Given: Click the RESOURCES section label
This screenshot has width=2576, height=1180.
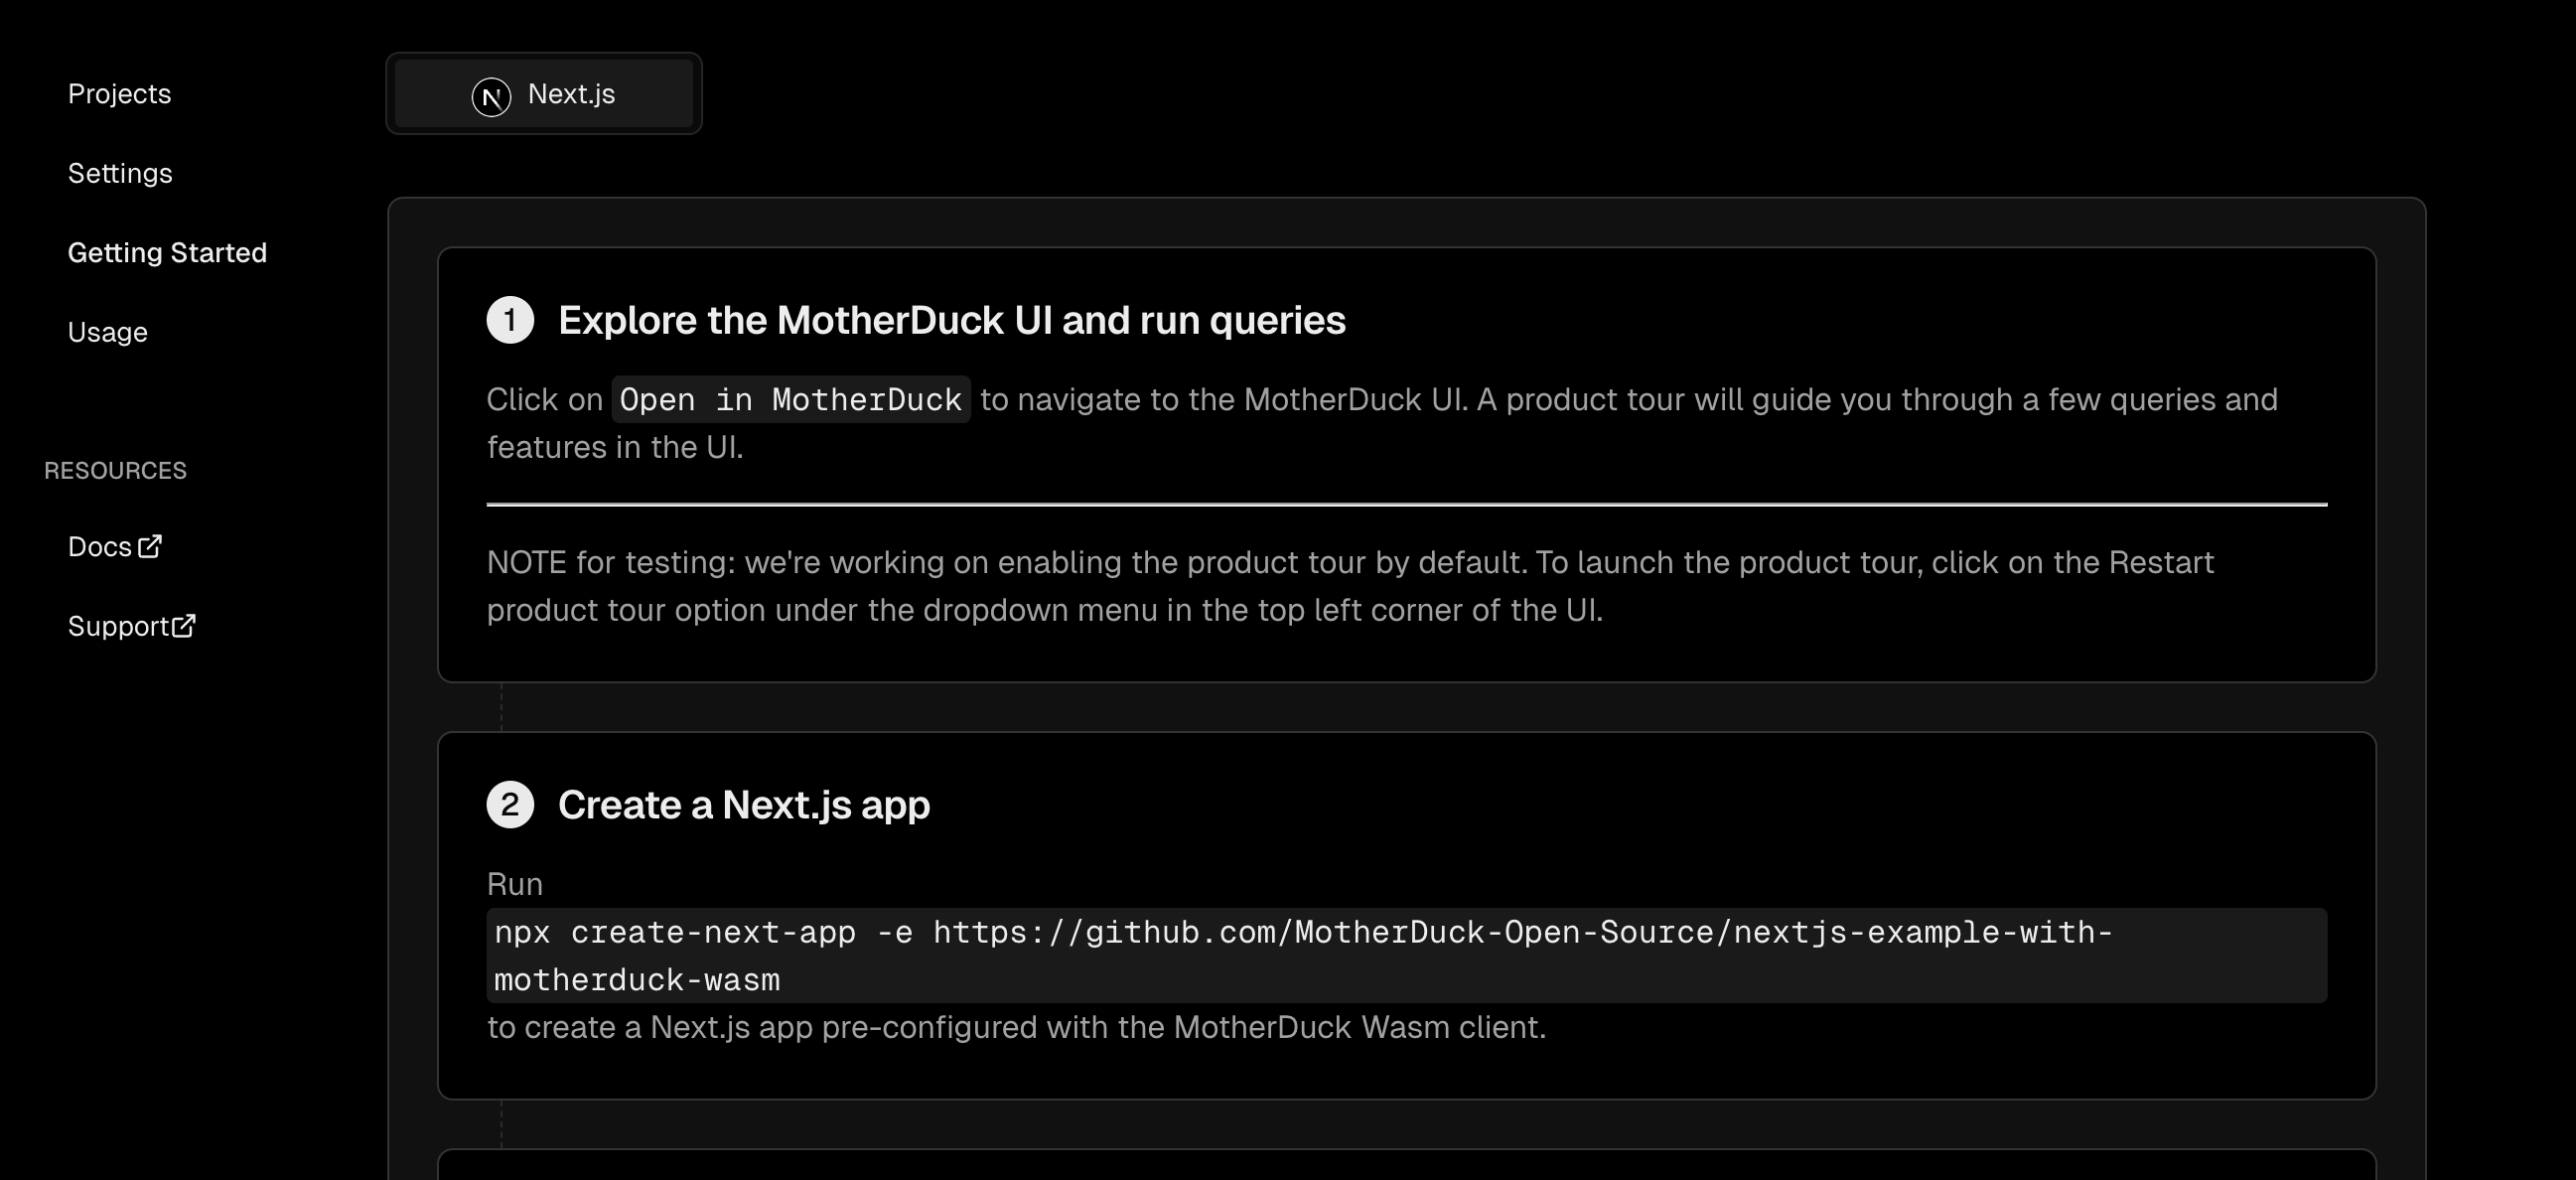Looking at the screenshot, I should [116, 470].
